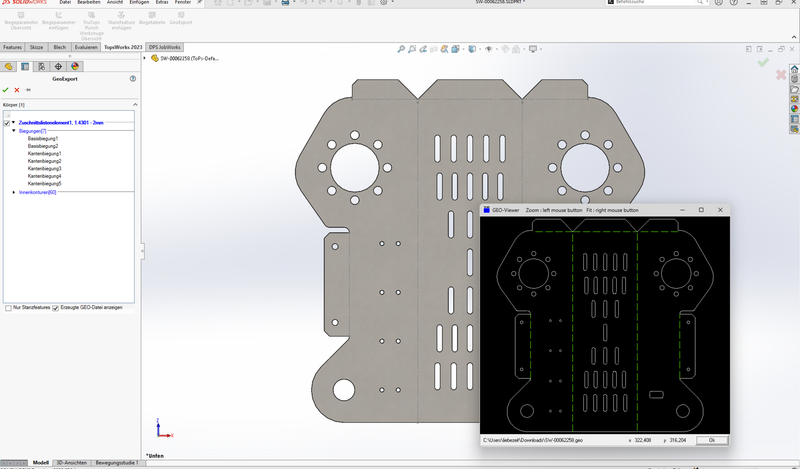Accept with confirmation corner green check
Viewport: 800px width, 469px height.
[x=763, y=62]
